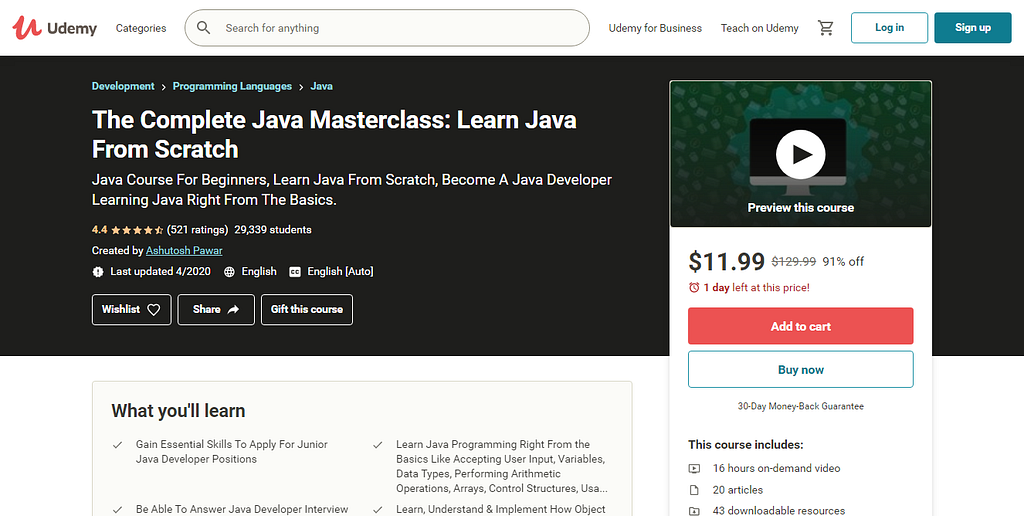
Task: Click the heart icon on Wishlist
Action: point(154,310)
